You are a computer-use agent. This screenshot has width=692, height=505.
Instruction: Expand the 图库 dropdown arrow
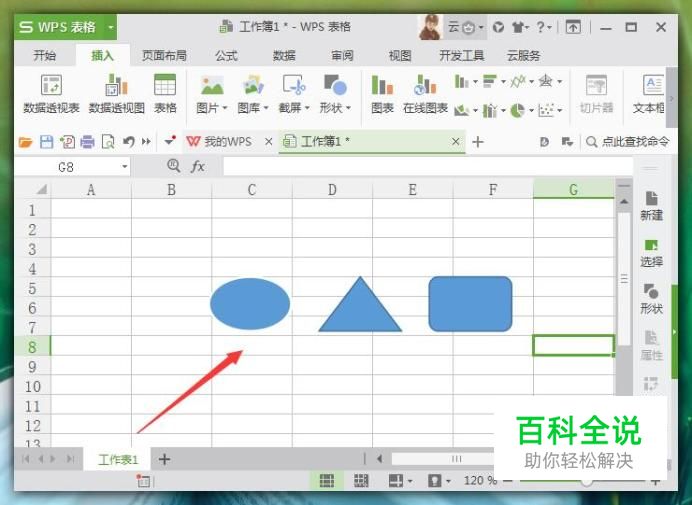click(x=266, y=108)
